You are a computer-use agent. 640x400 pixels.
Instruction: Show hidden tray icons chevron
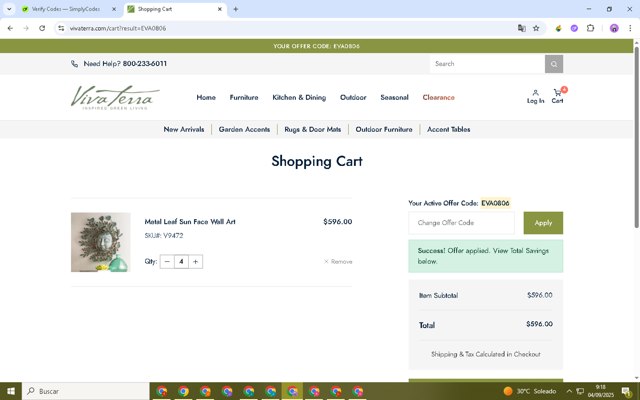(569, 391)
